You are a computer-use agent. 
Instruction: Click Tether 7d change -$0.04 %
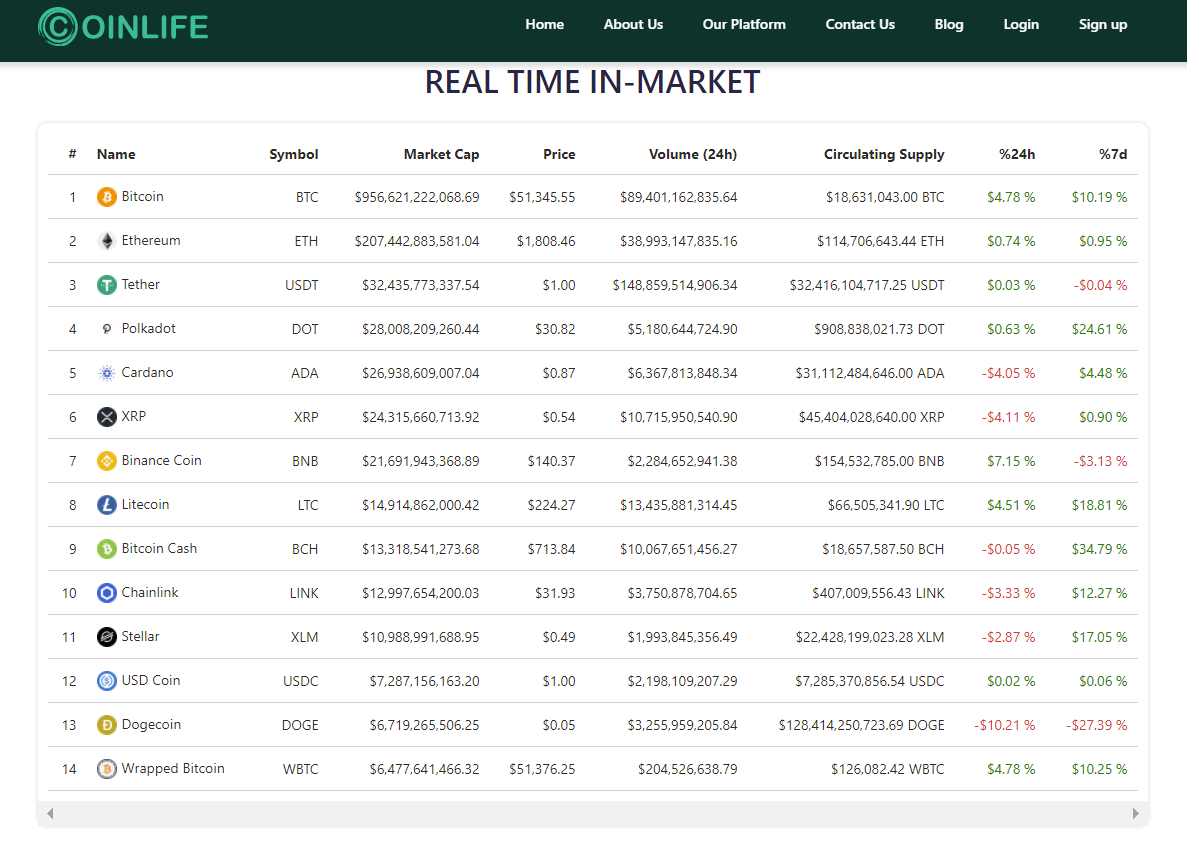1100,285
